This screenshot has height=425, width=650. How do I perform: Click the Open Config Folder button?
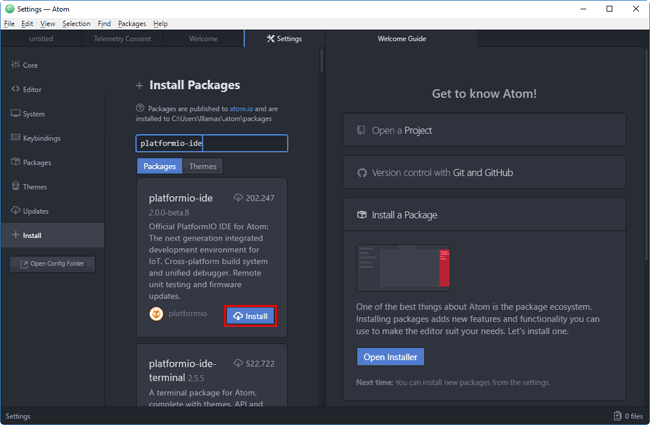pos(52,264)
